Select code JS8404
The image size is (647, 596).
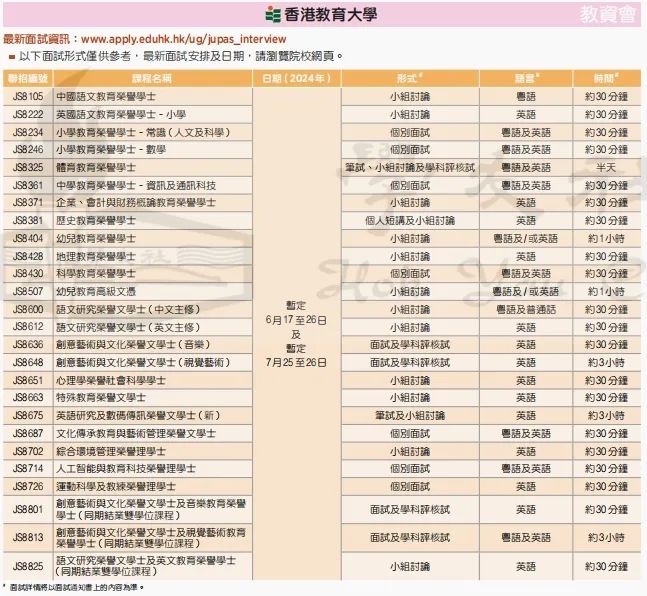(x=28, y=239)
